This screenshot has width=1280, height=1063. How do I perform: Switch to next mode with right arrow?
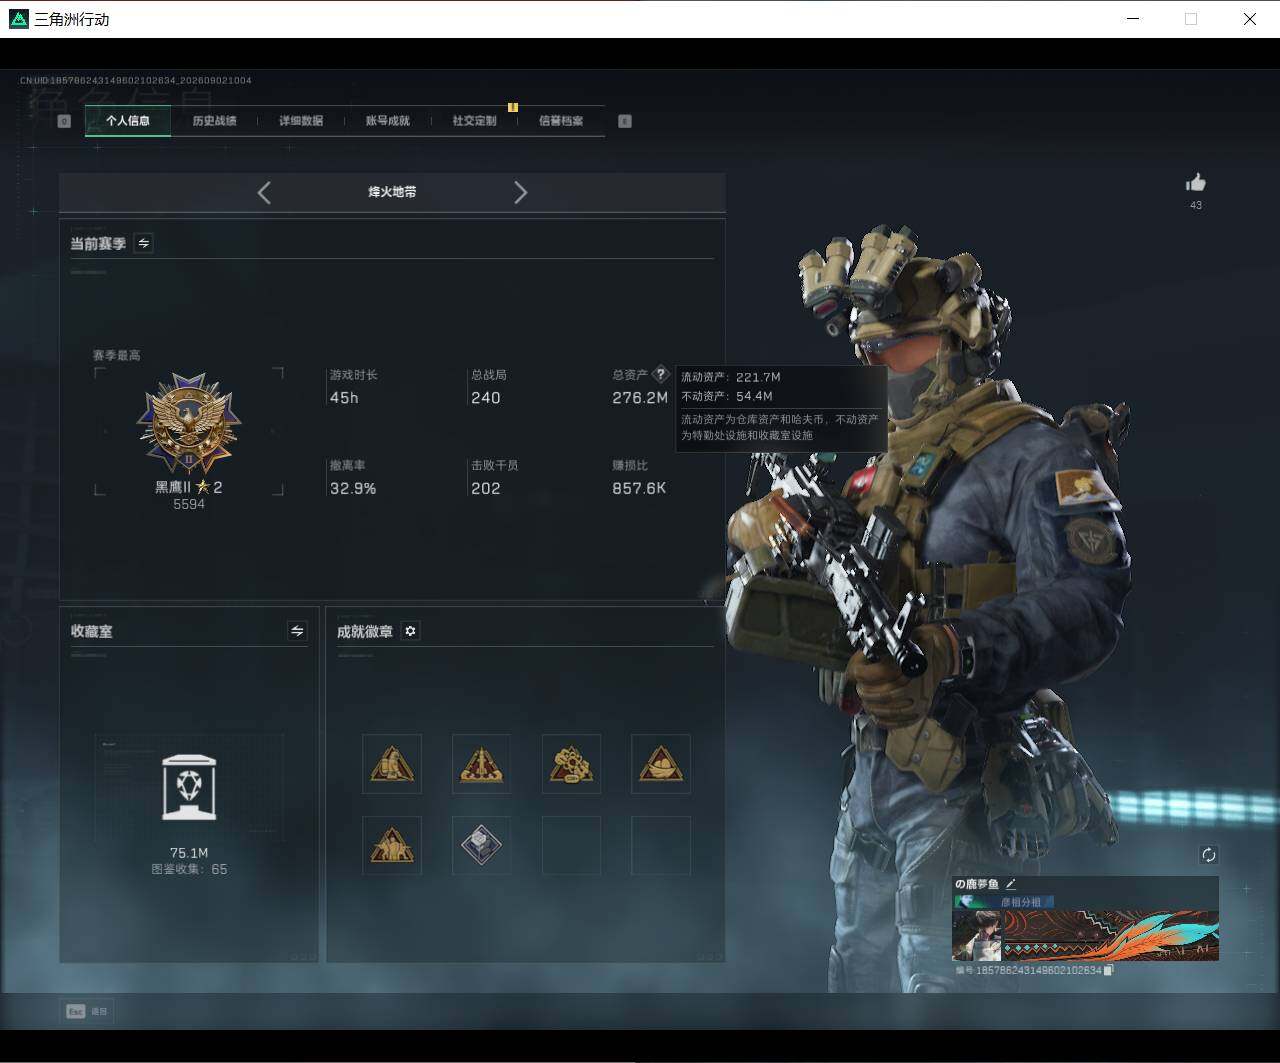tap(520, 193)
